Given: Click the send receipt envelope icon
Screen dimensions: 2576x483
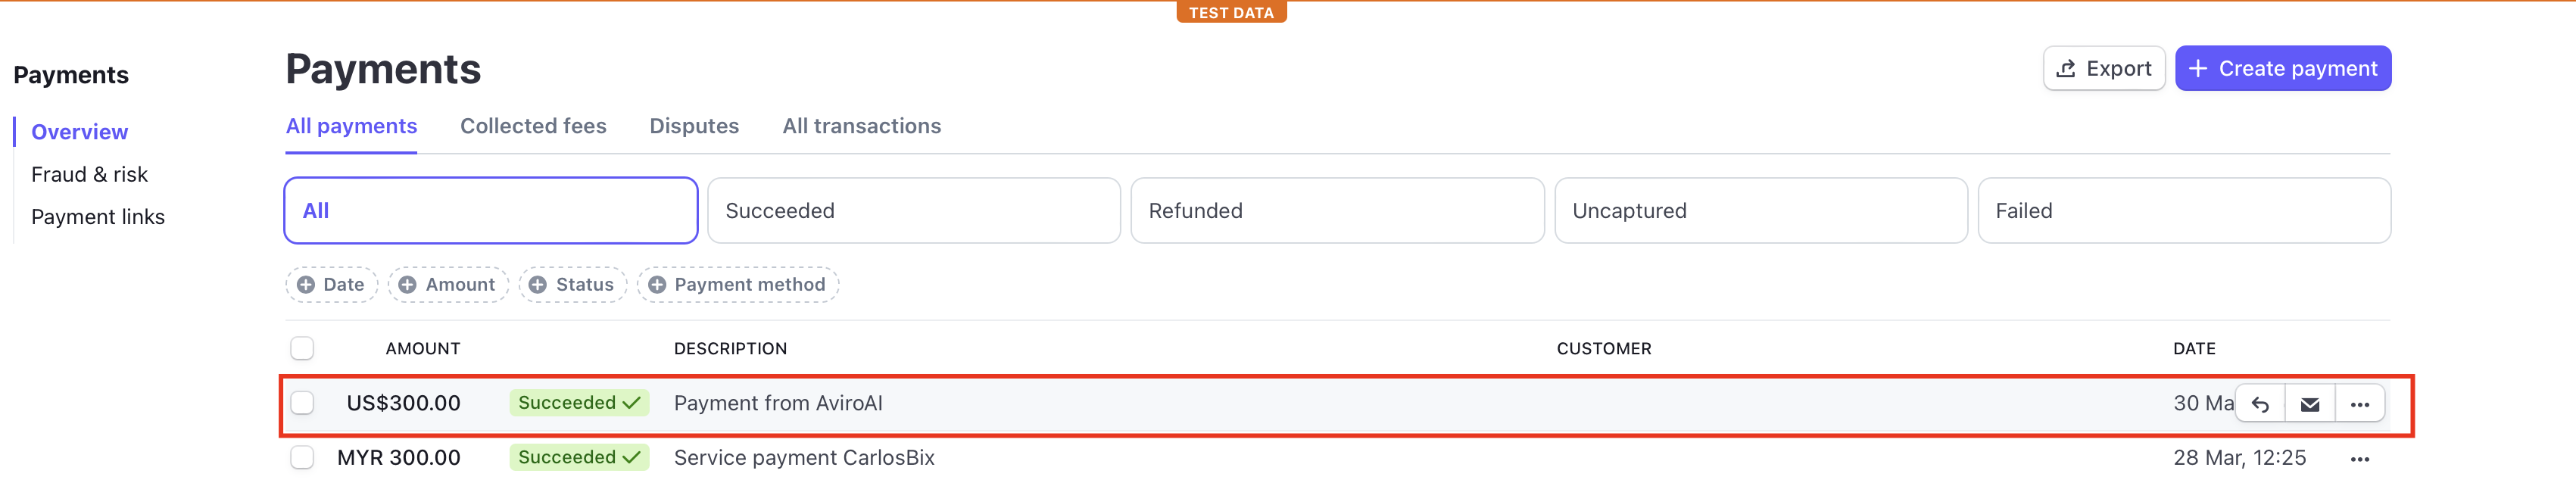Looking at the screenshot, I should tap(2310, 404).
